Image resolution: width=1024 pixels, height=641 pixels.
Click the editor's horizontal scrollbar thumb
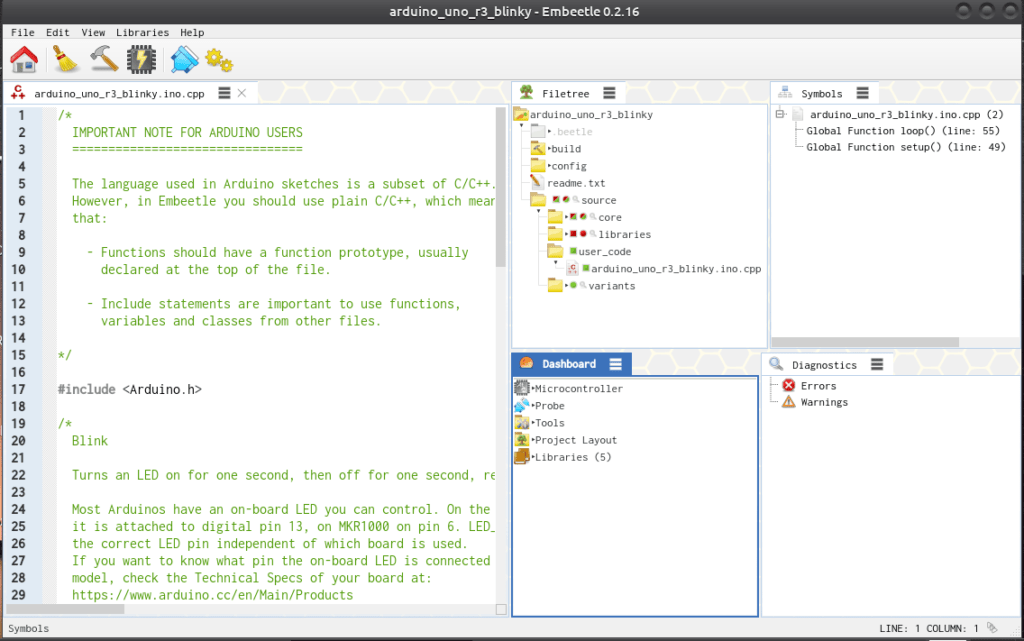(65, 609)
